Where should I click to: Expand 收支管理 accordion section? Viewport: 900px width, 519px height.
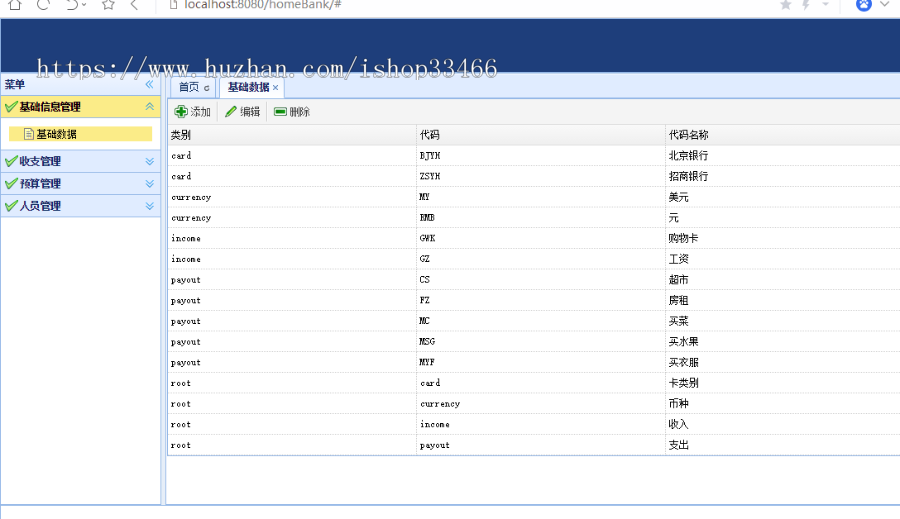point(149,161)
